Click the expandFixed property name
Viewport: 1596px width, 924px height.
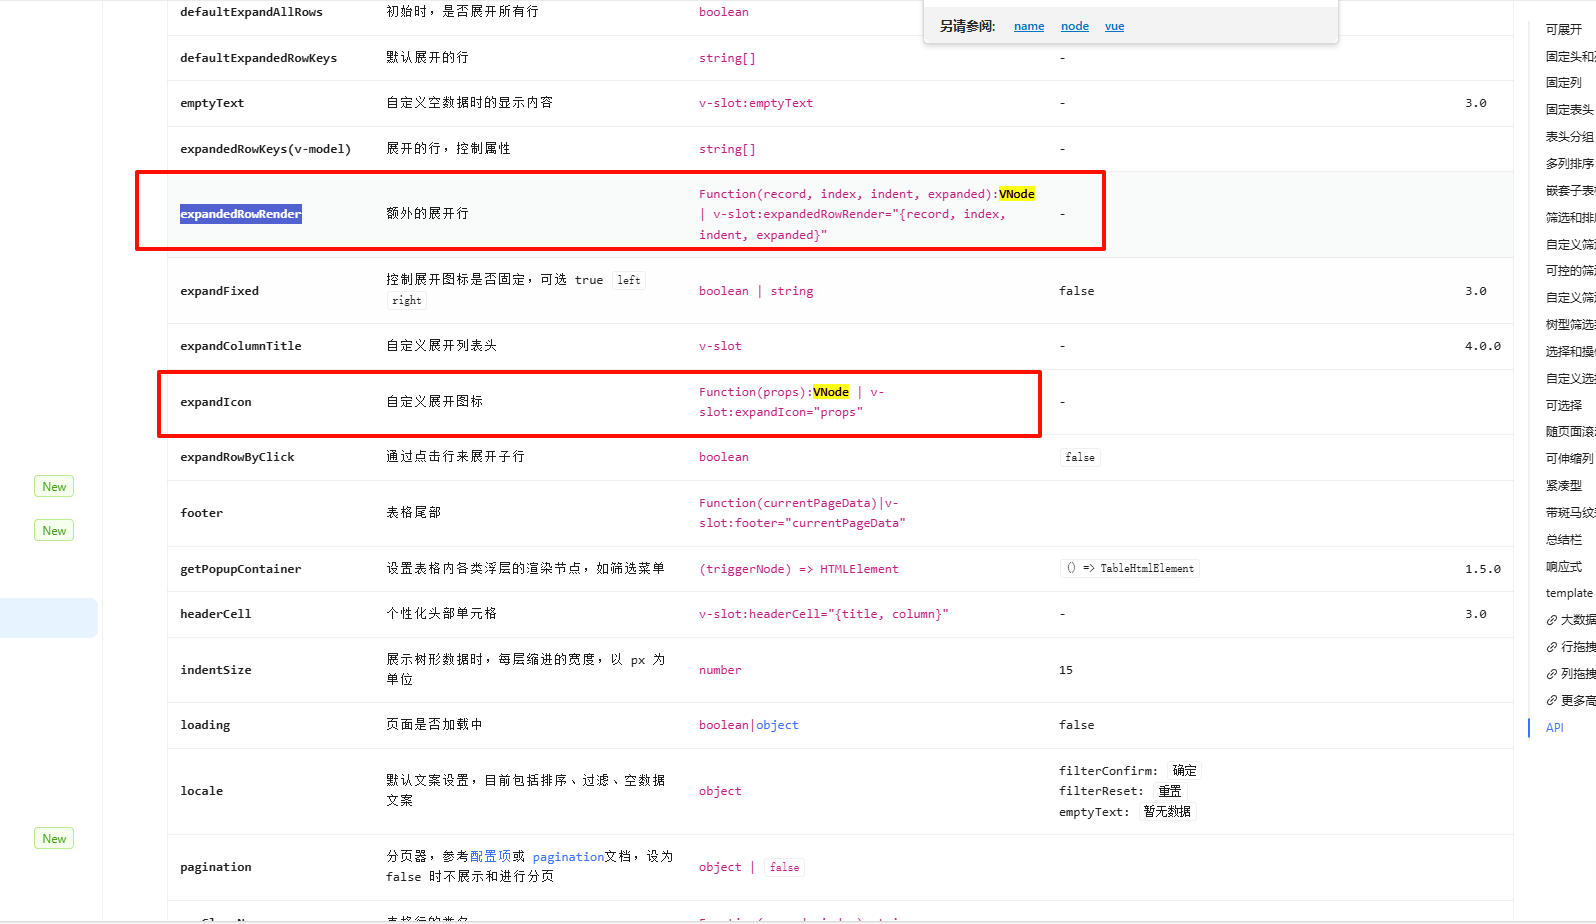pos(219,291)
